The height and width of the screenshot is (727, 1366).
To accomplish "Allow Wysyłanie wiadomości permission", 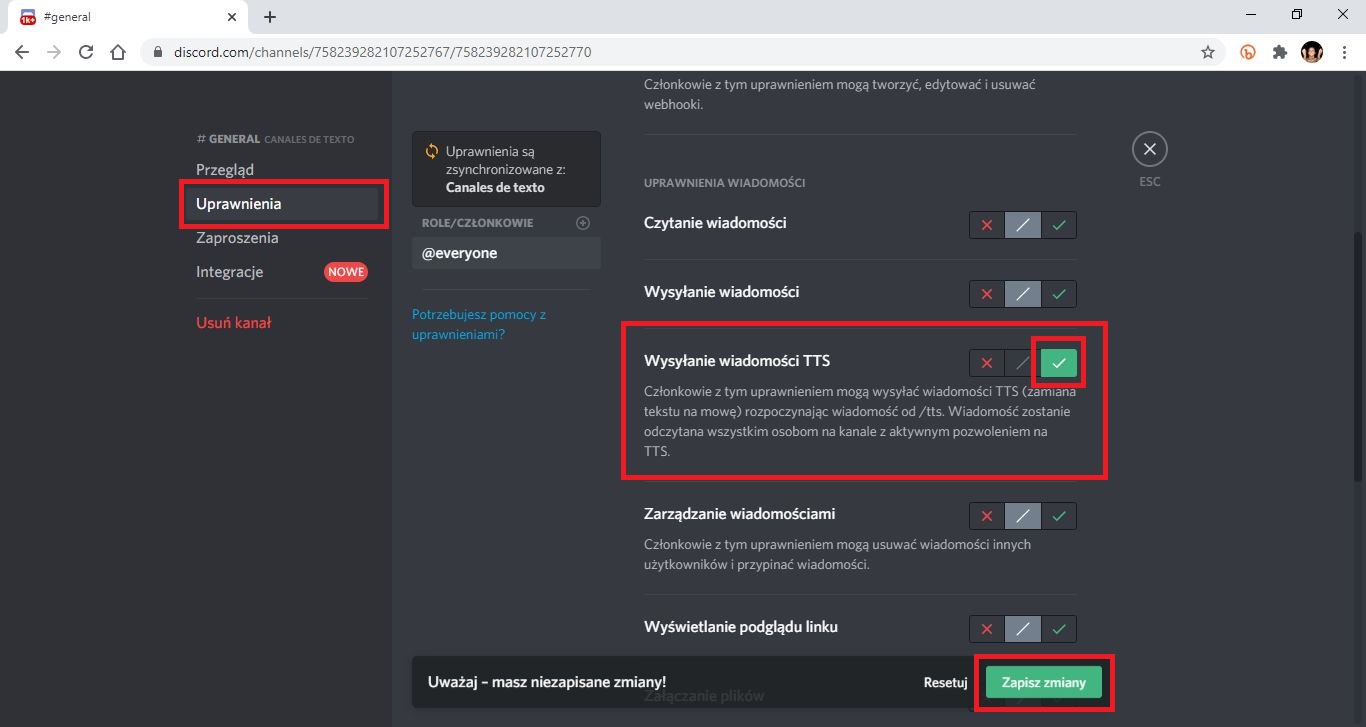I will (1059, 294).
